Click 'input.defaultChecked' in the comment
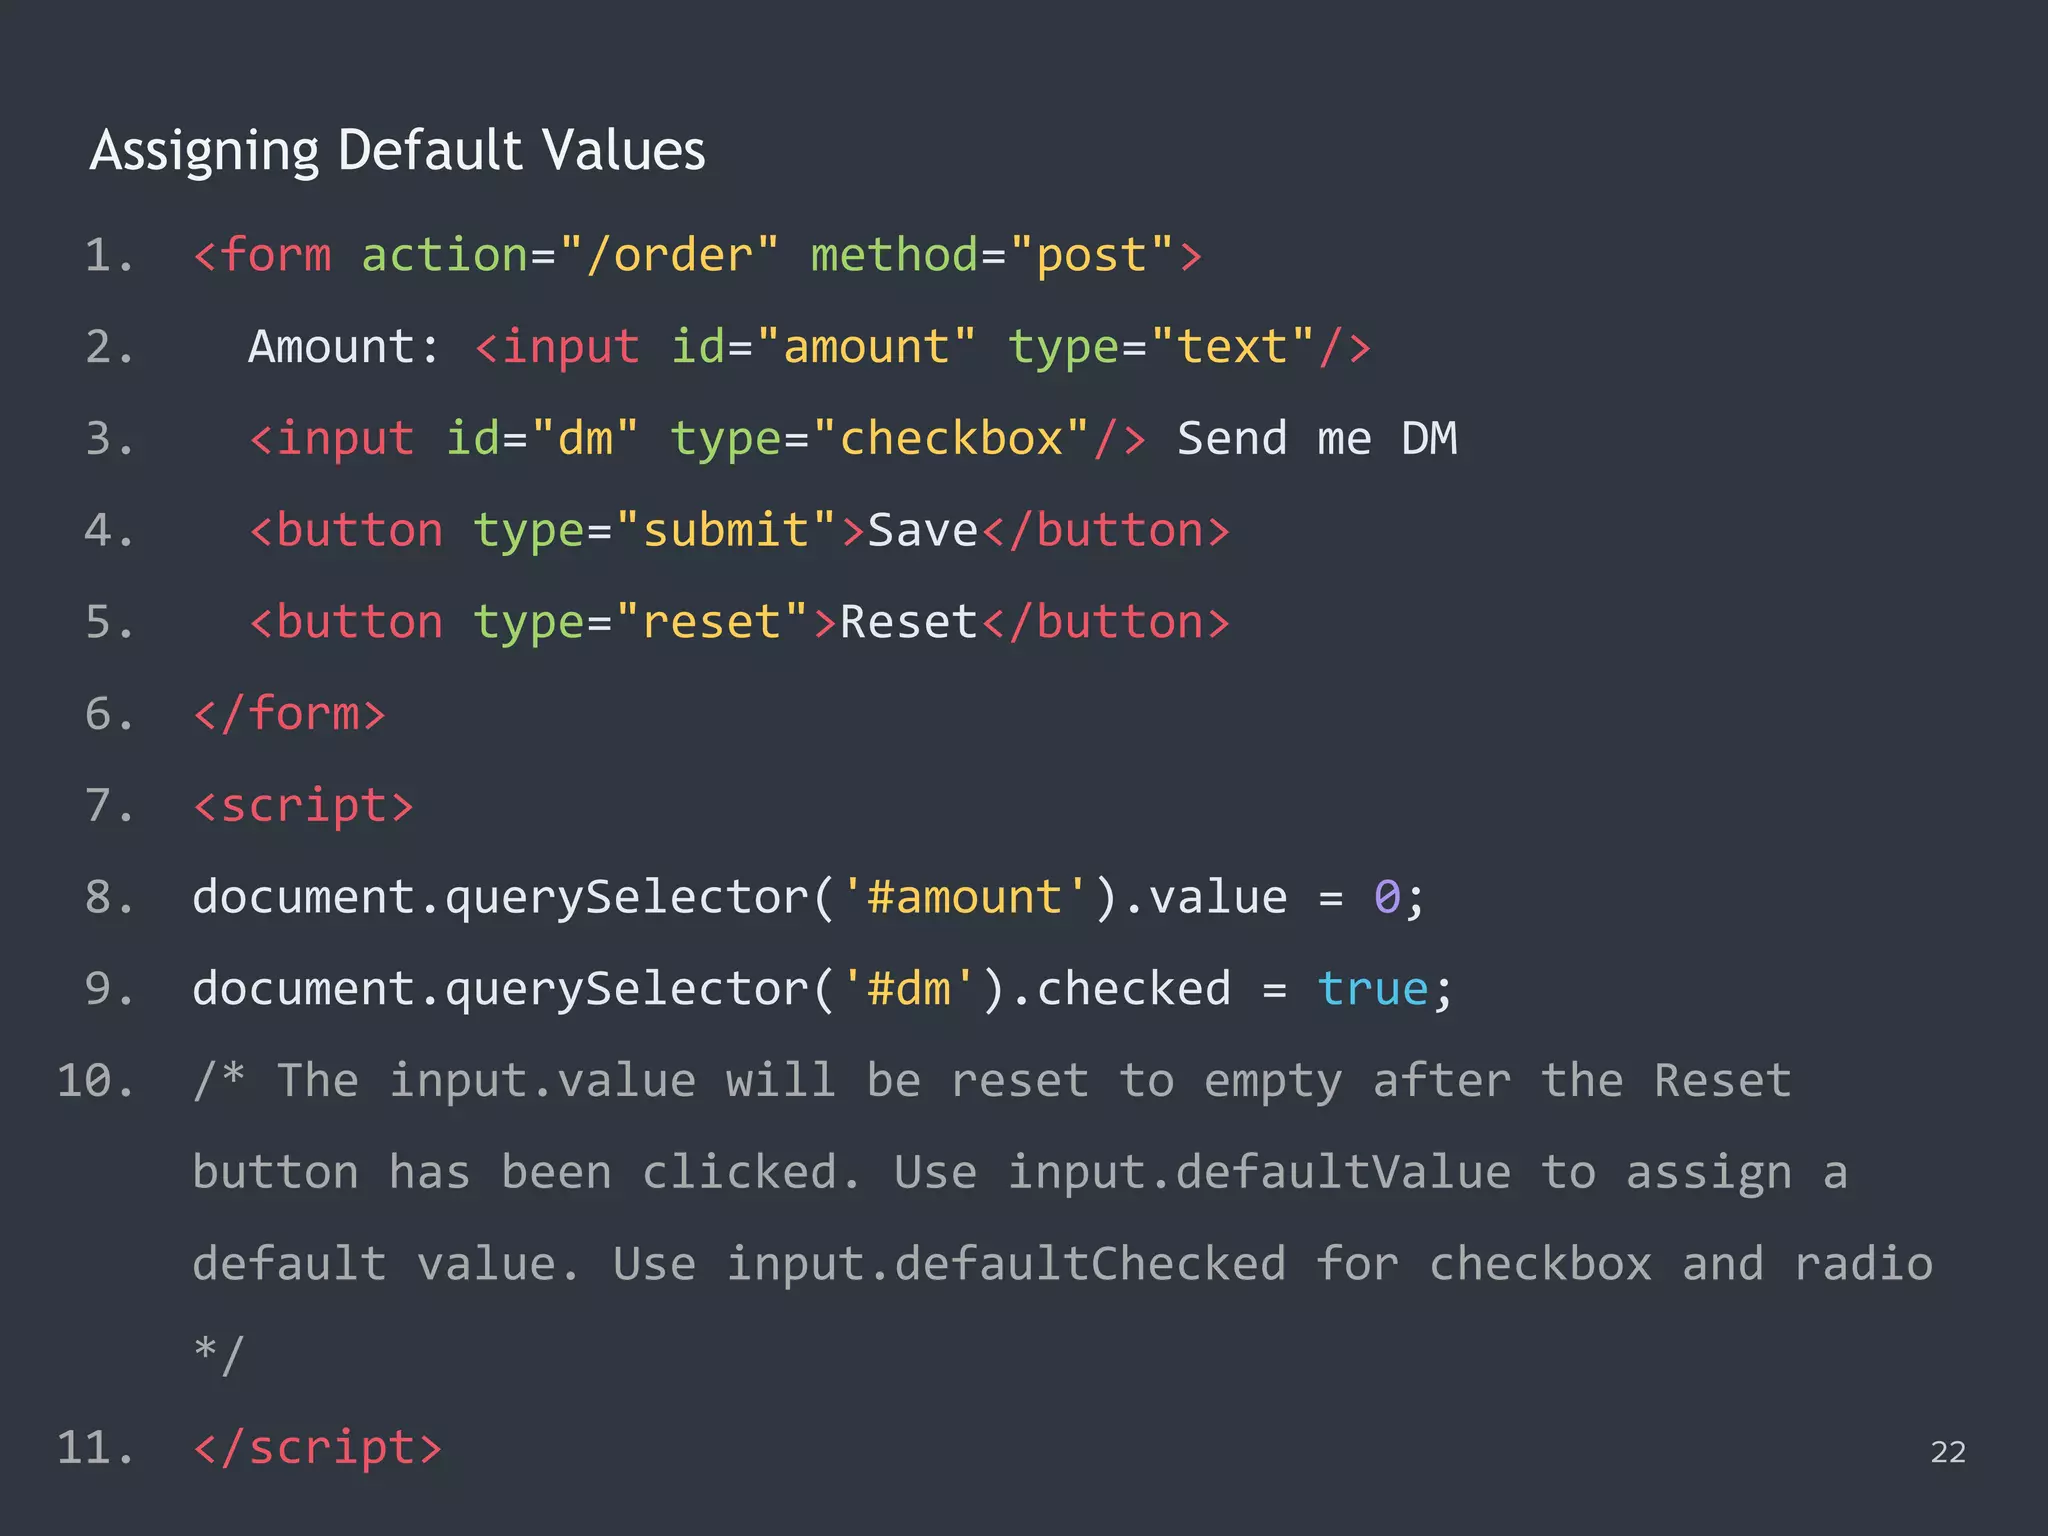Screen dimensions: 2048x1536 (1006, 1264)
